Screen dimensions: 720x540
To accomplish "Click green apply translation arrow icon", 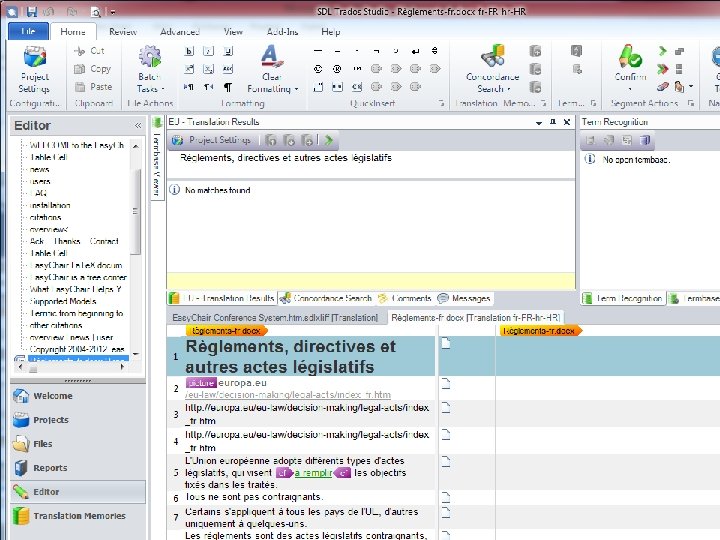I will [x=328, y=140].
